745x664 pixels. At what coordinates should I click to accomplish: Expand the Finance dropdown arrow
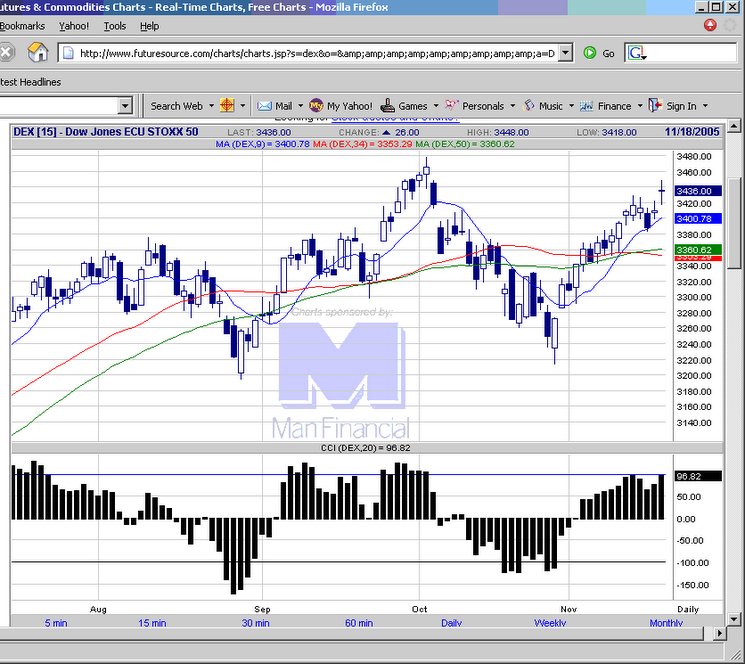[x=640, y=106]
